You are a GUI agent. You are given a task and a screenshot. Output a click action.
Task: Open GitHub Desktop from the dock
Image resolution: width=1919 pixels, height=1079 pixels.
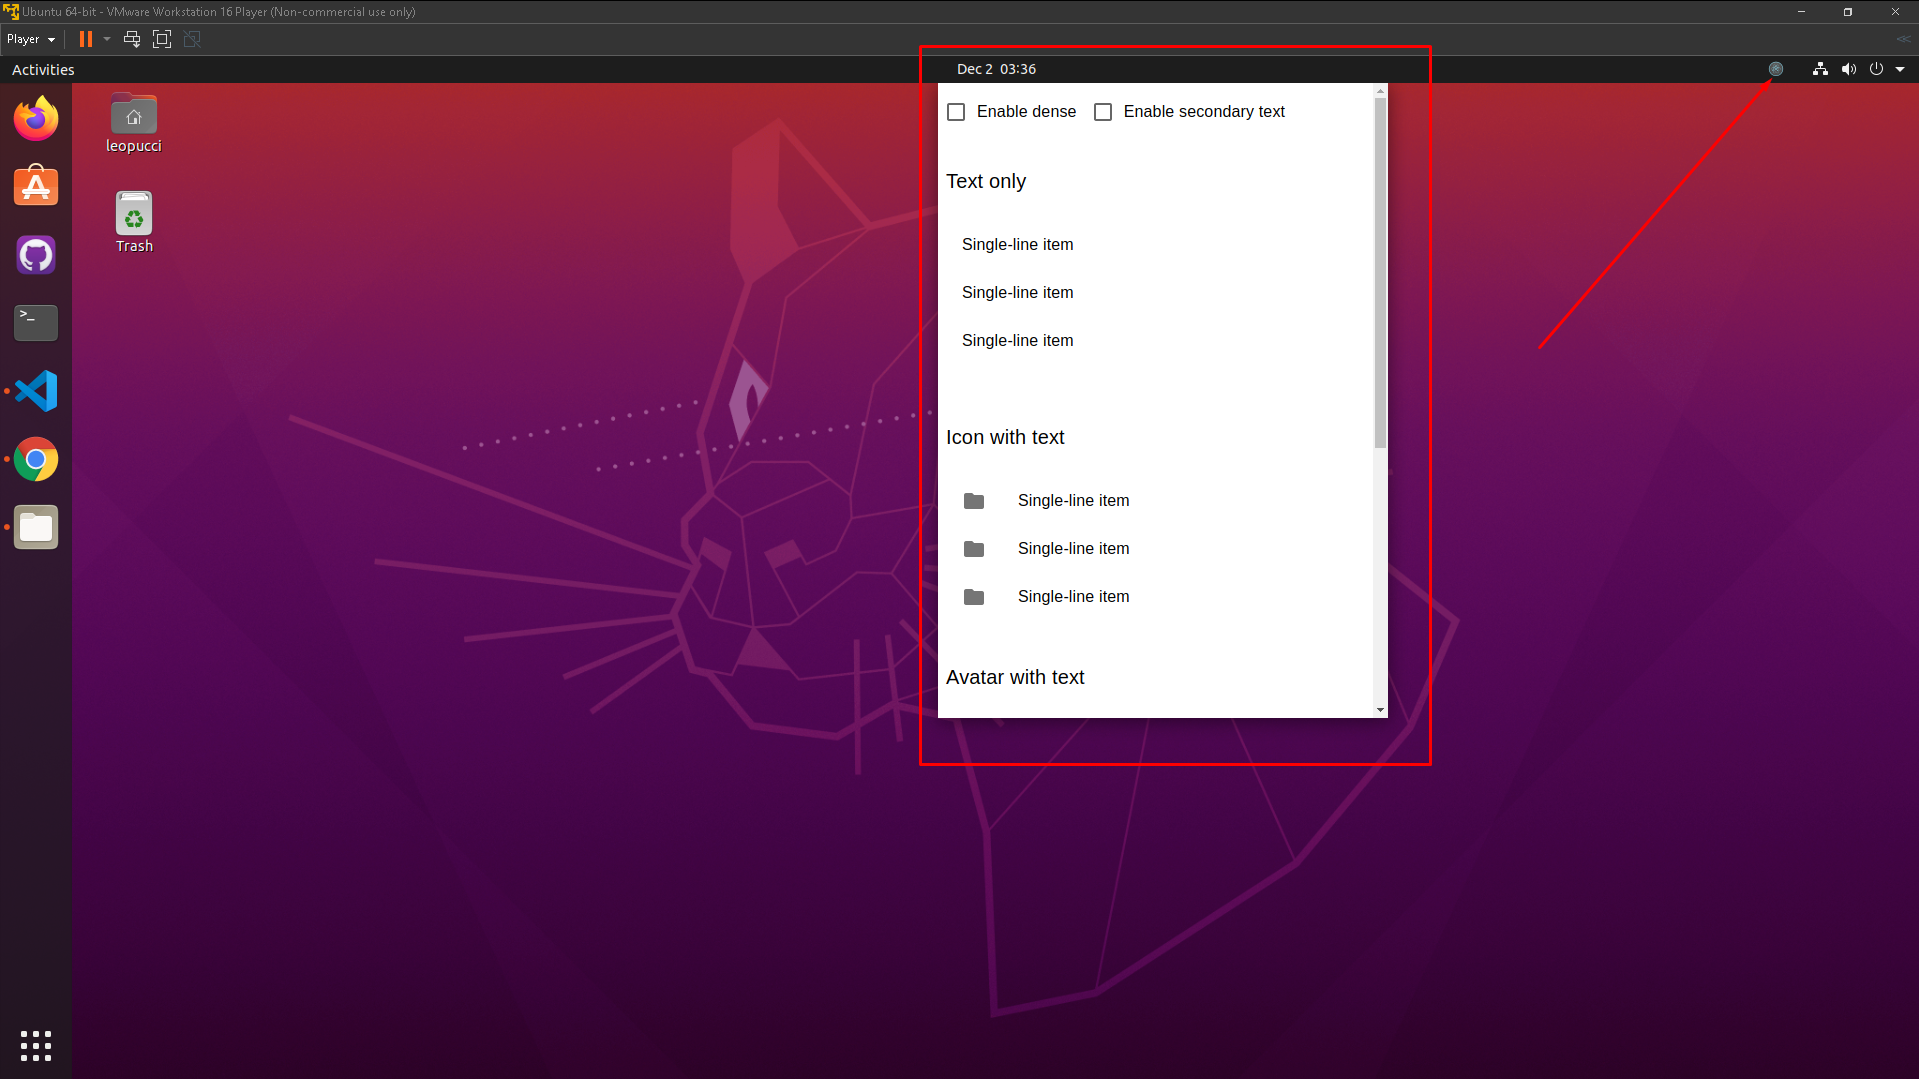36,255
